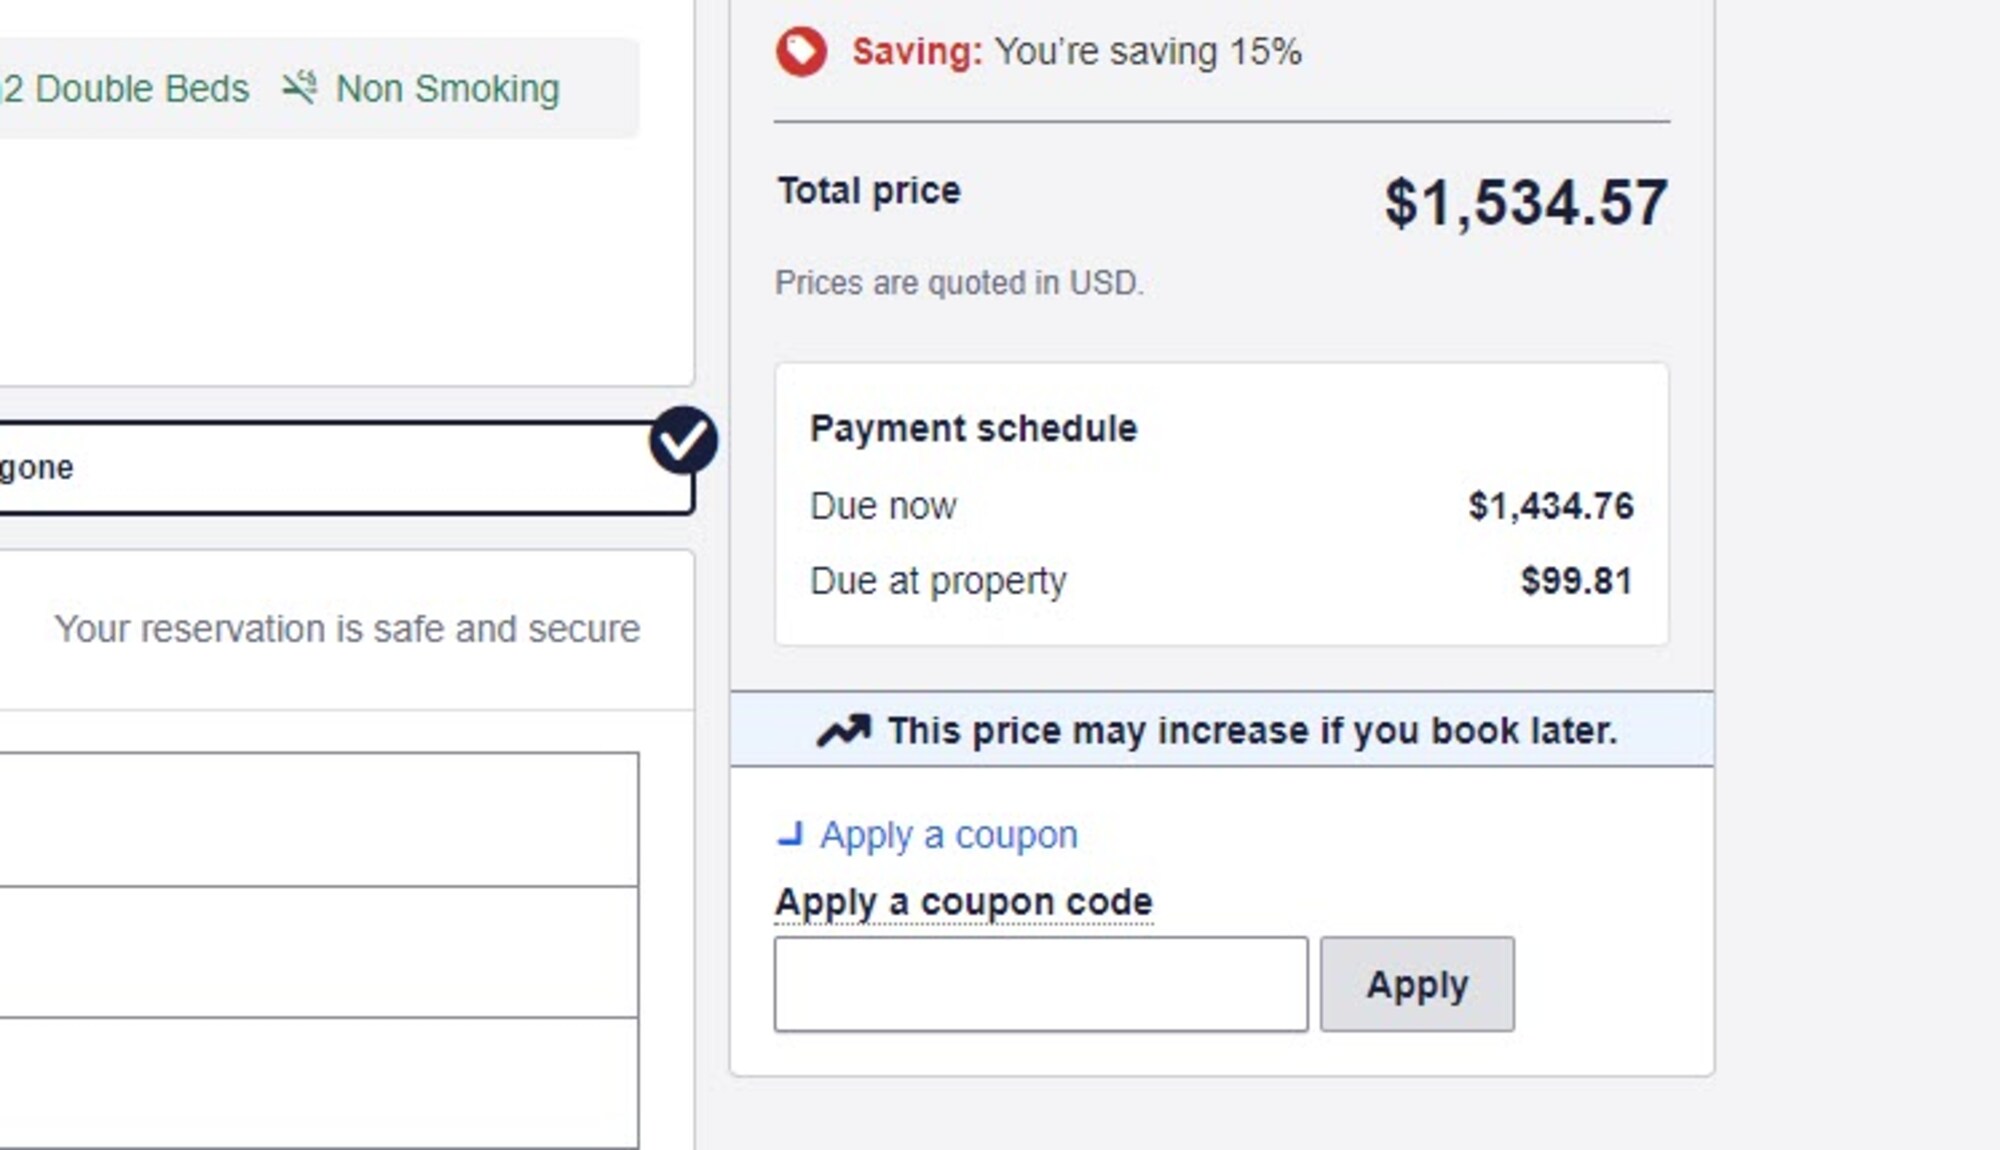Click the Due now amount
2000x1150 pixels.
pos(1550,506)
